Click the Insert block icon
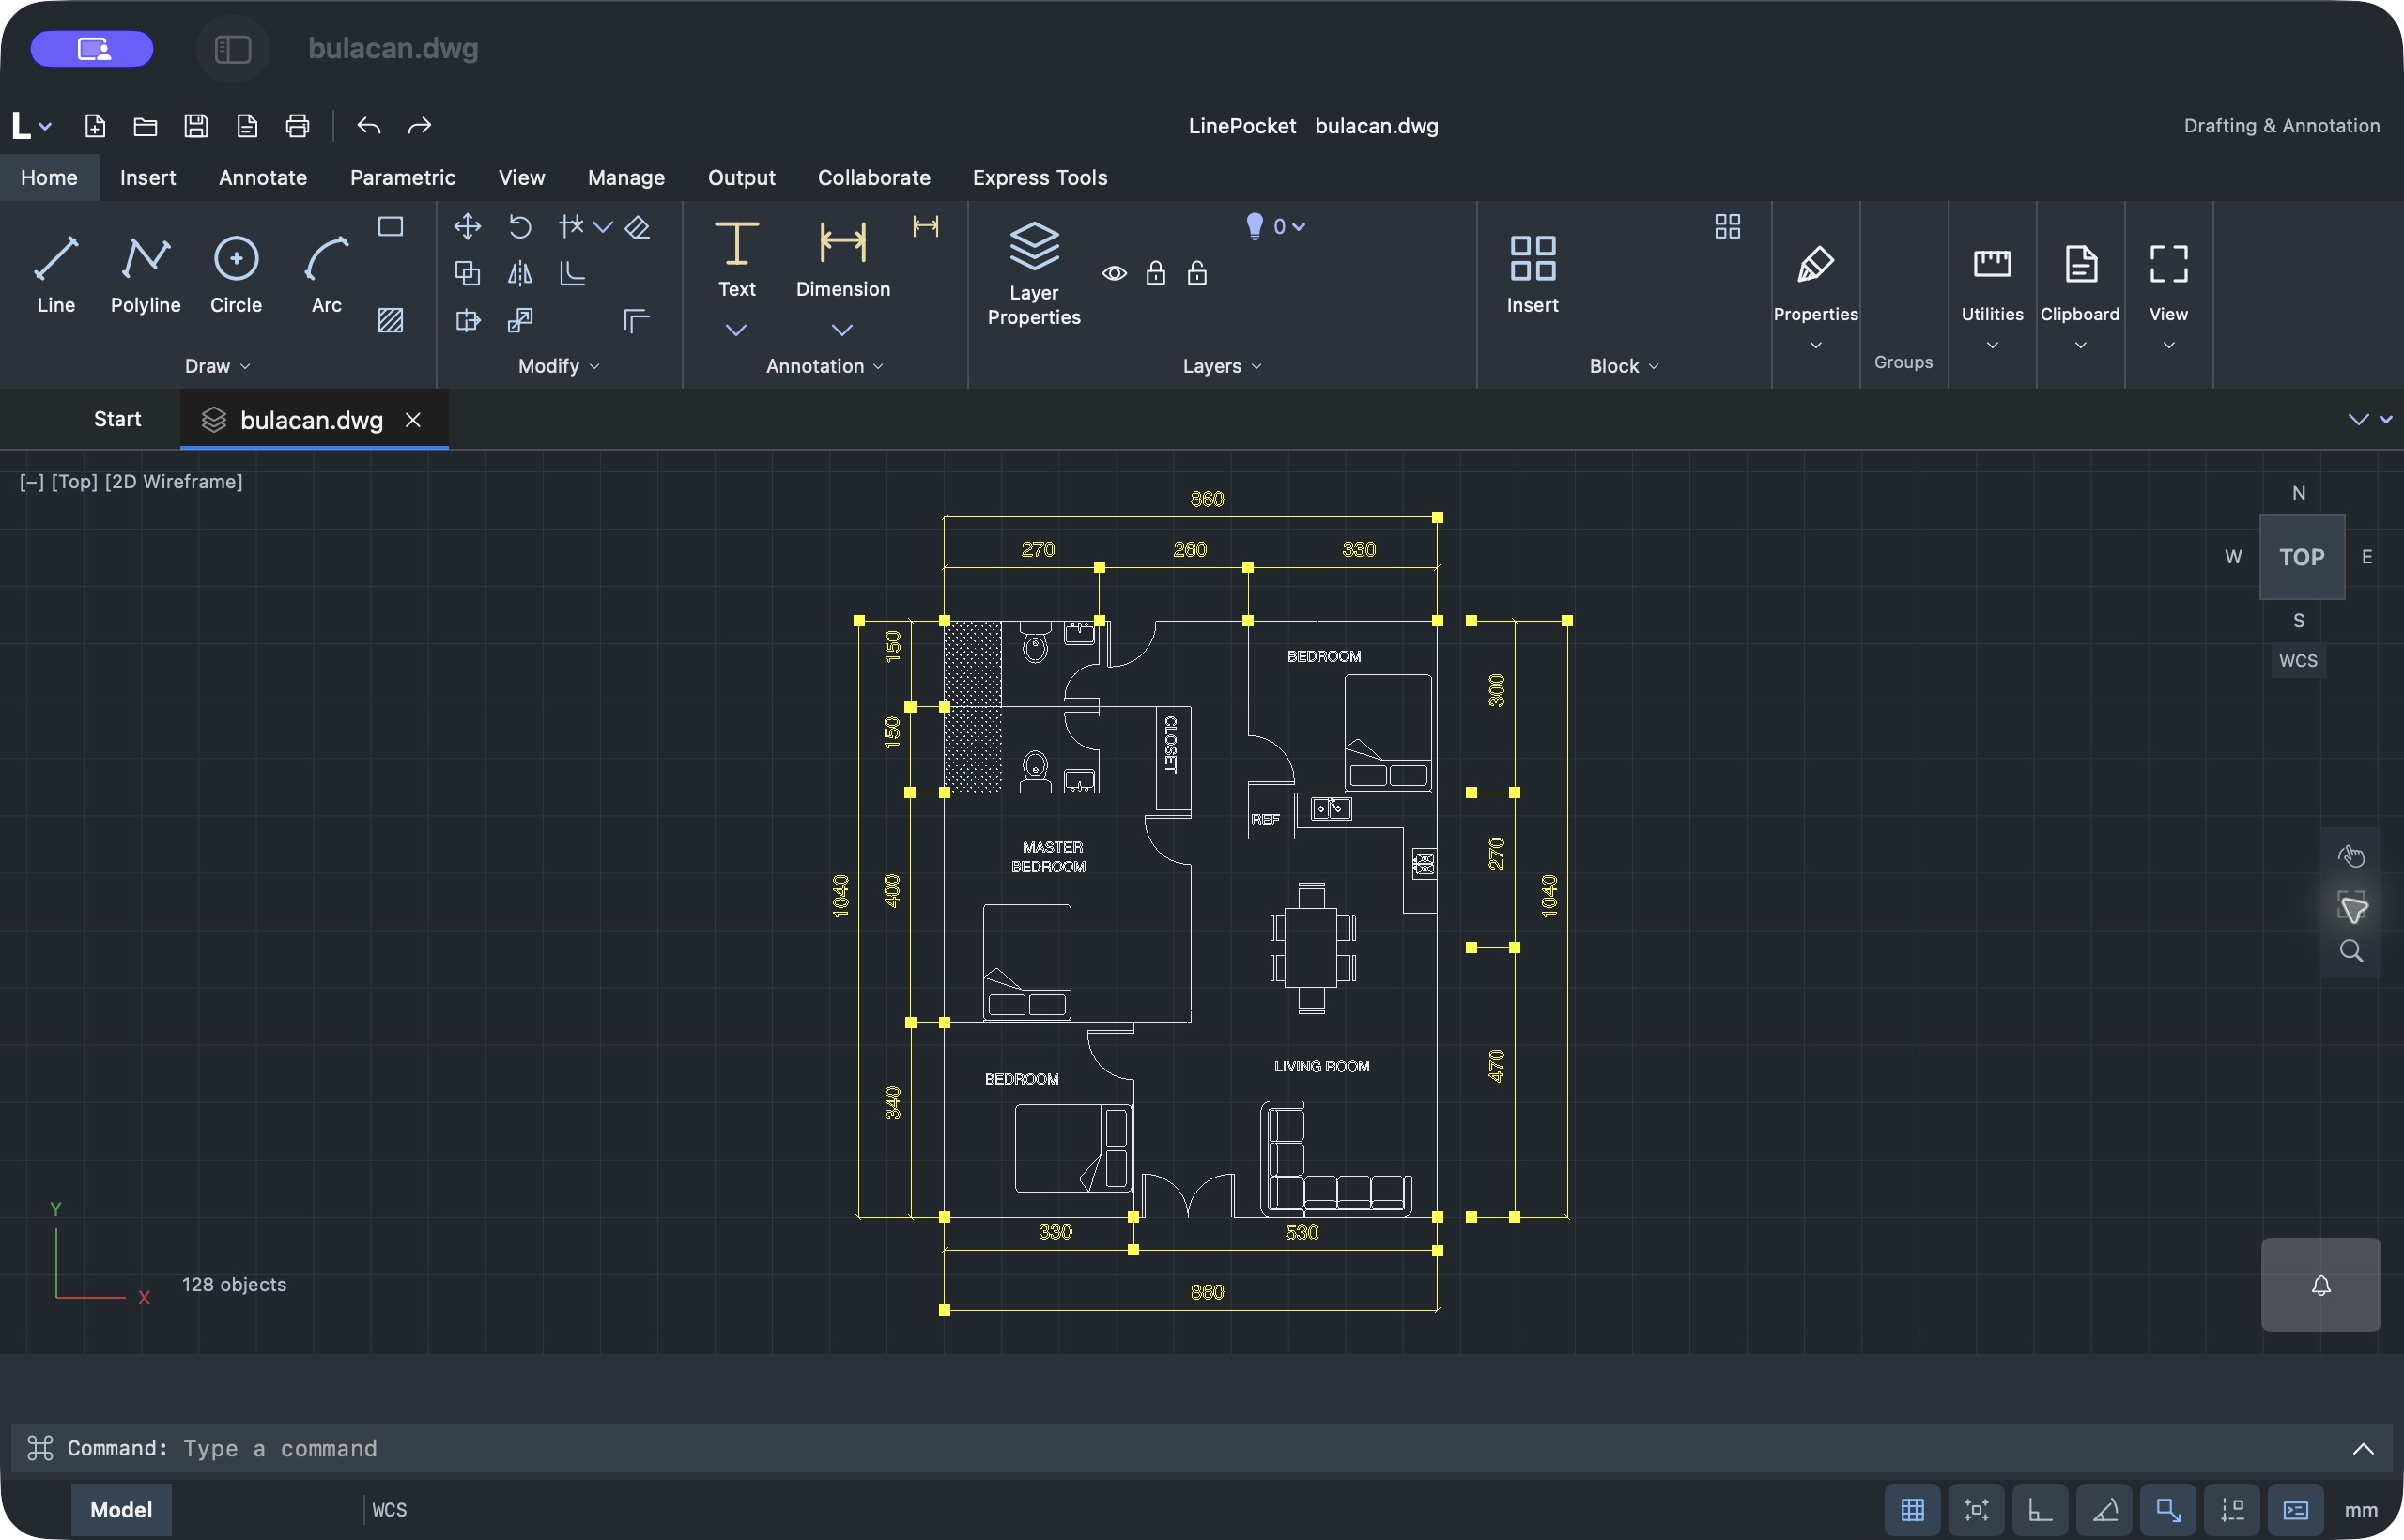This screenshot has width=2404, height=1540. coord(1532,275)
